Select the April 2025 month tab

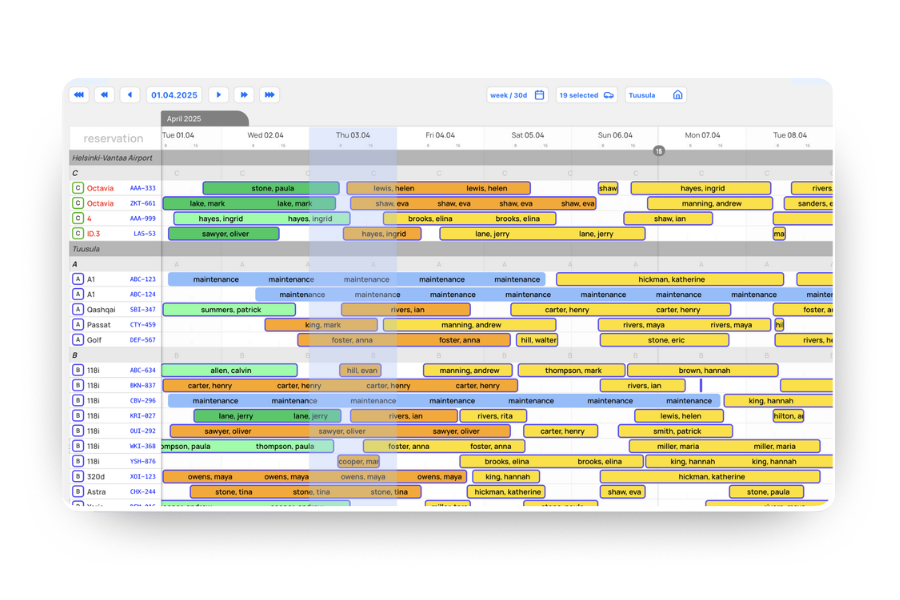(204, 119)
